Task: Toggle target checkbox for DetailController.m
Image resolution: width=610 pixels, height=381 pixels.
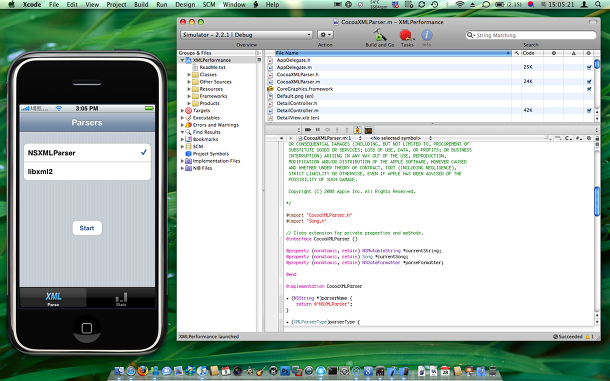Action: click(x=589, y=111)
